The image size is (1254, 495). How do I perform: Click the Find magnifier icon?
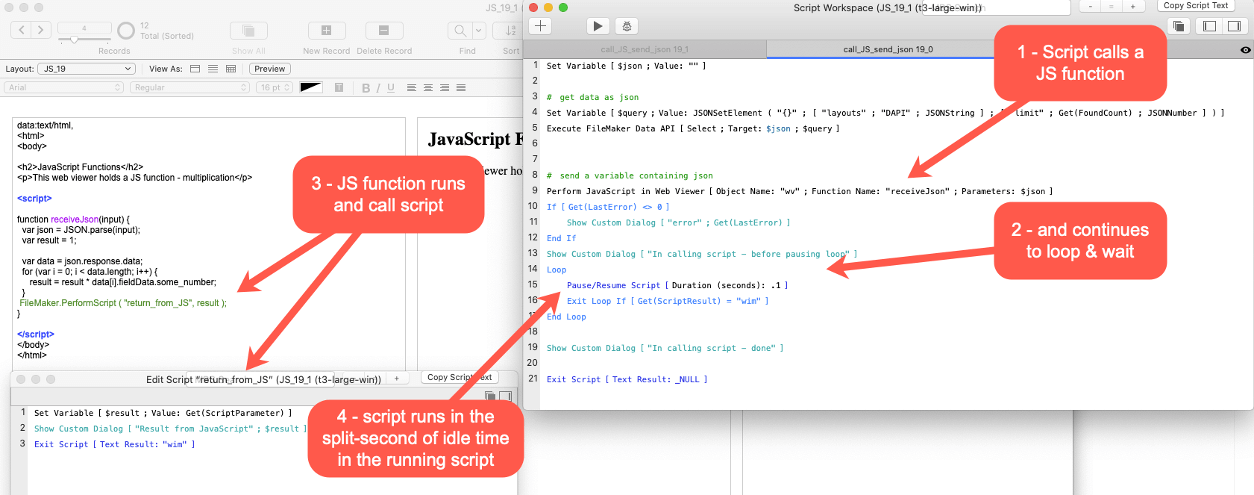(x=460, y=30)
